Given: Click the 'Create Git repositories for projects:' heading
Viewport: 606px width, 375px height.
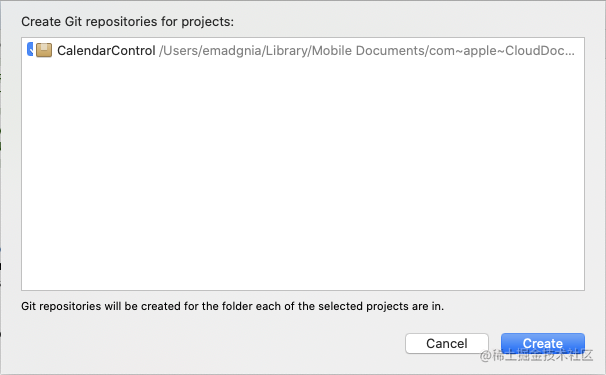Looking at the screenshot, I should pos(128,22).
